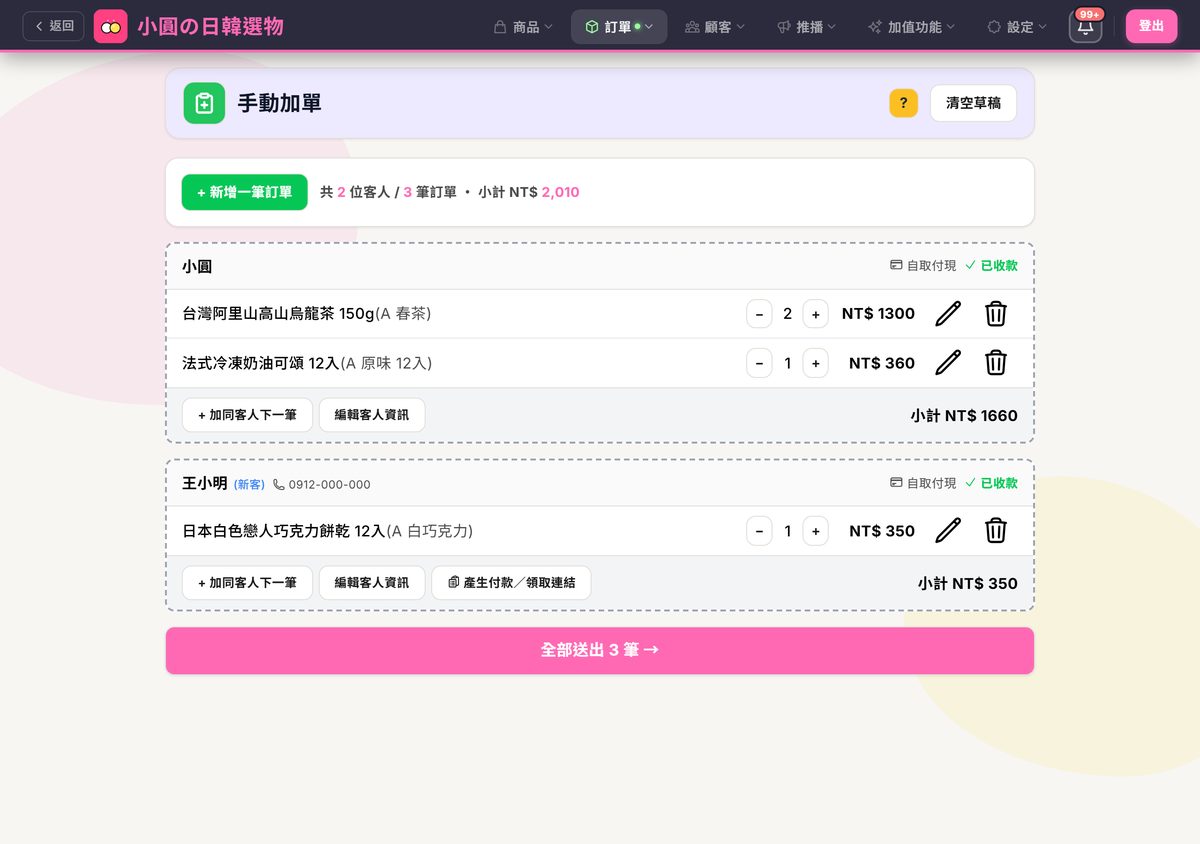Screen dimensions: 1200x844
Task: Expand the 推播 navigation menu
Action: [807, 27]
